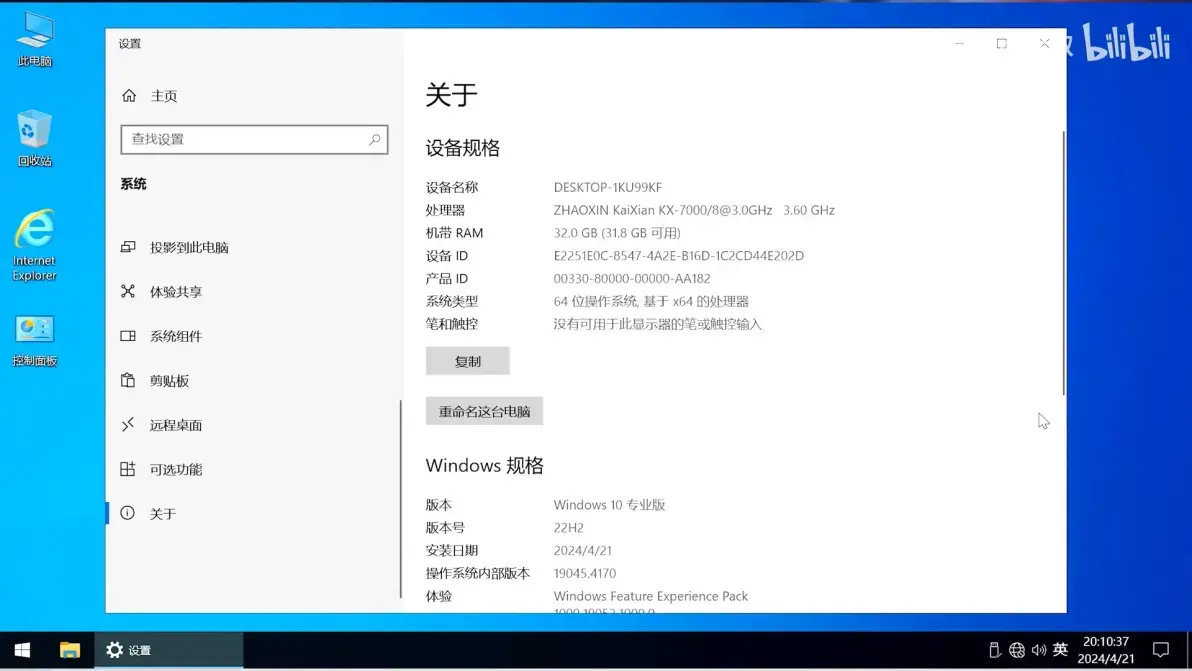
Task: Click the 系统 sidebar section heading
Action: click(x=133, y=184)
